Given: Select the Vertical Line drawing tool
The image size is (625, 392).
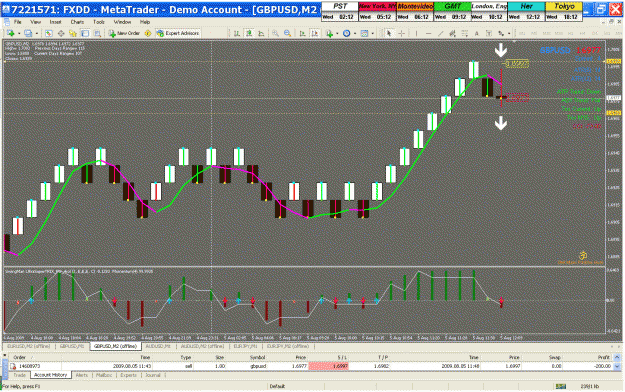Looking at the screenshot, I should pyautogui.click(x=416, y=33).
